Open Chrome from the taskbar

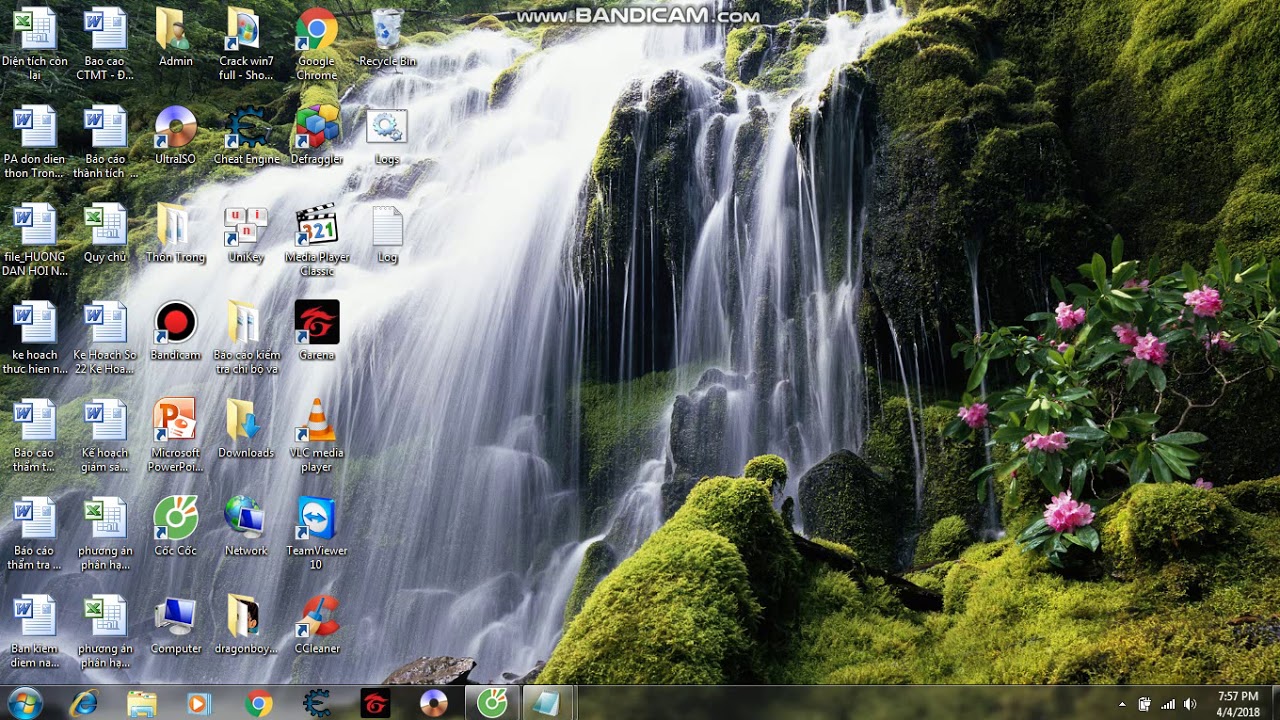pyautogui.click(x=259, y=704)
